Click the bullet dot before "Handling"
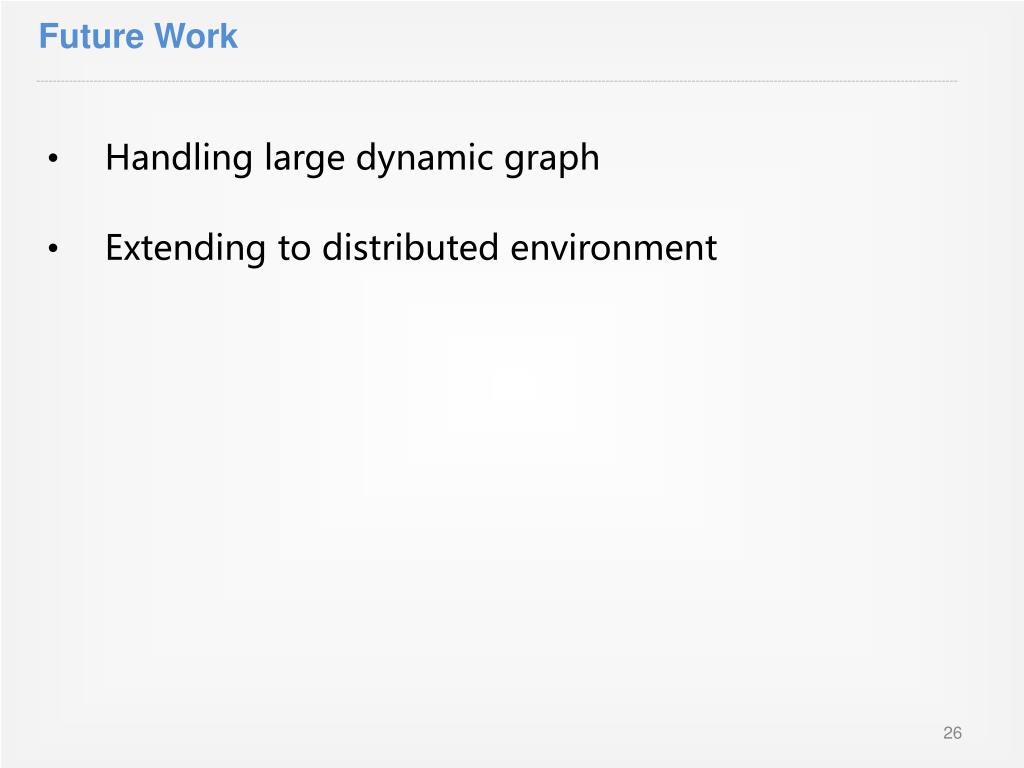The height and width of the screenshot is (768, 1024). pos(53,158)
